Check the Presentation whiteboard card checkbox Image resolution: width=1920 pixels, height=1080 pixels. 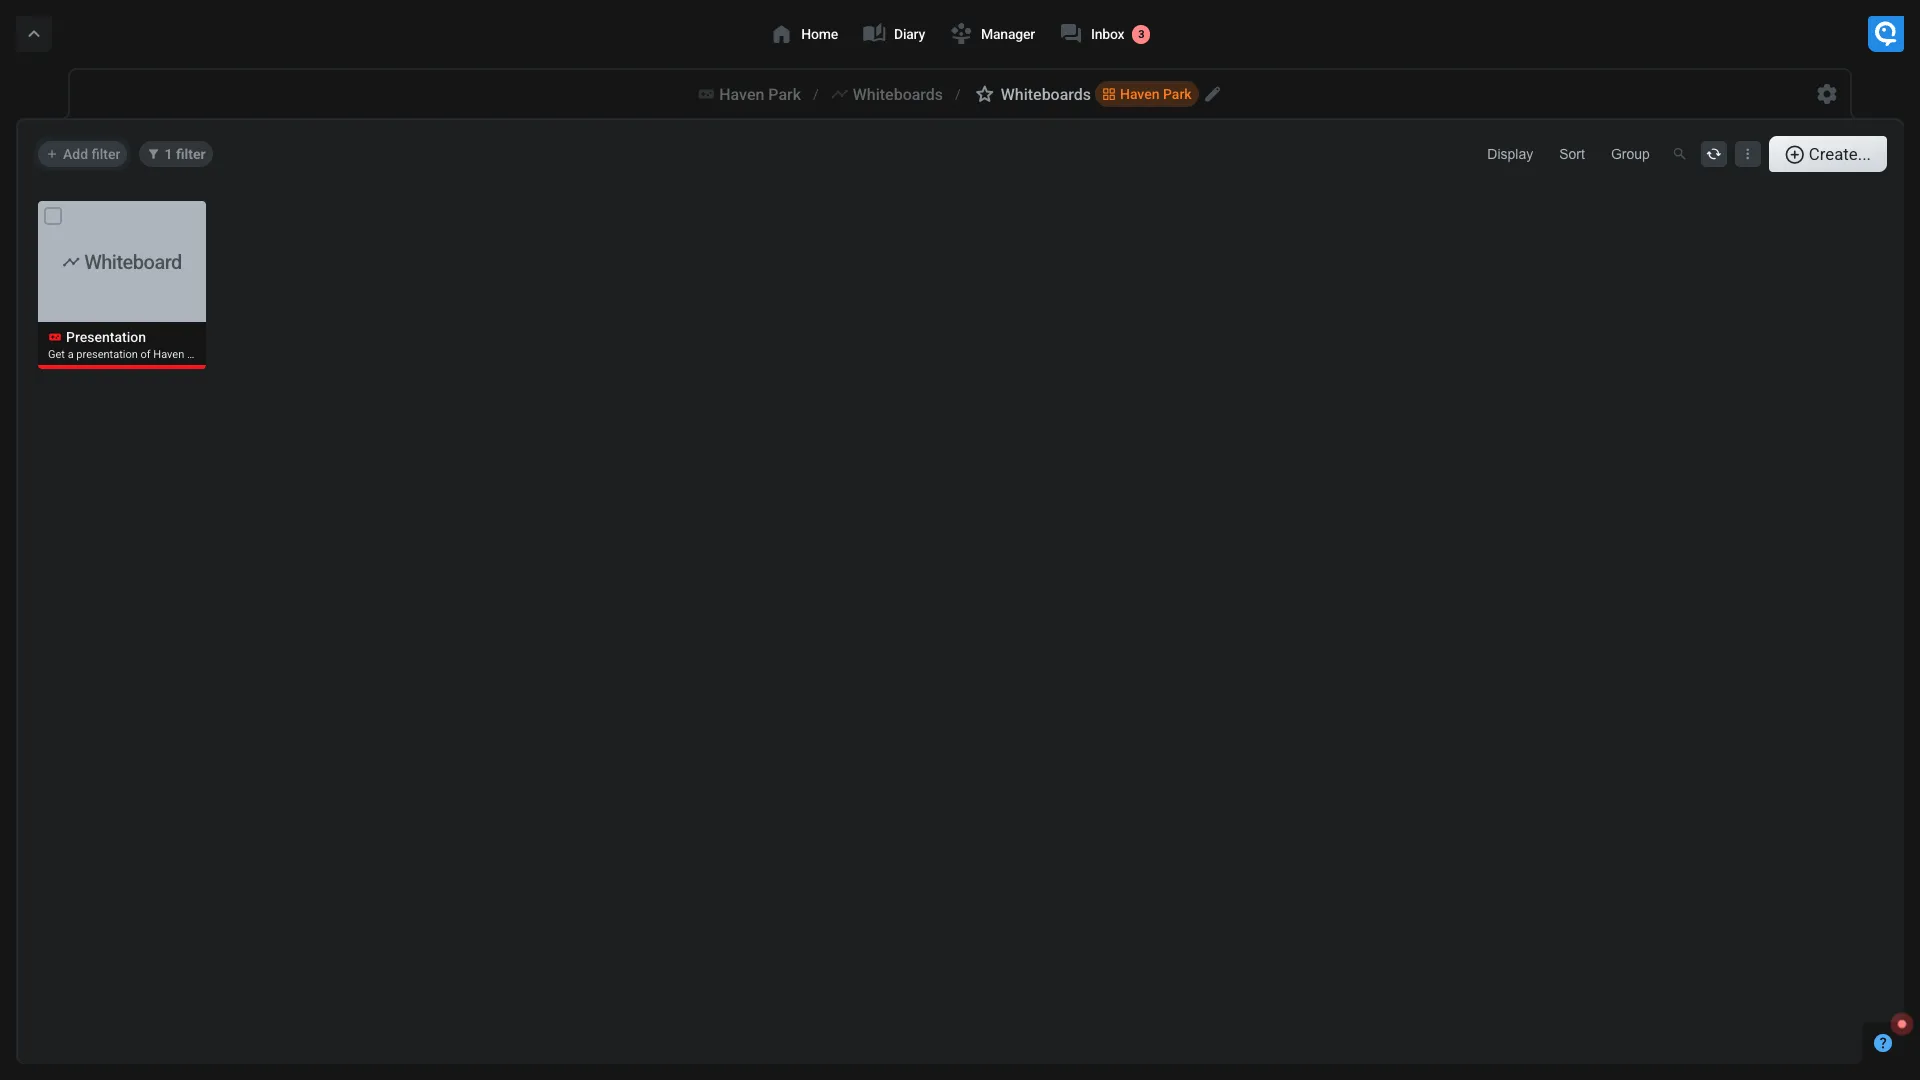[53, 216]
